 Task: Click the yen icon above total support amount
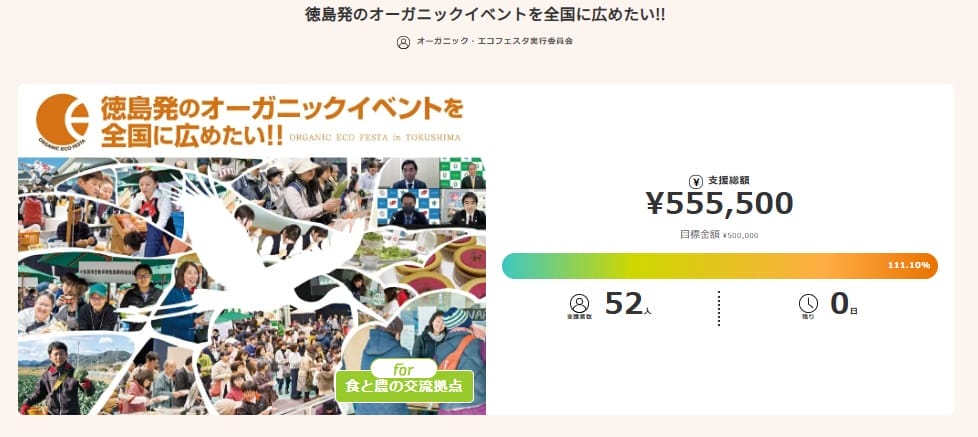pyautogui.click(x=696, y=182)
